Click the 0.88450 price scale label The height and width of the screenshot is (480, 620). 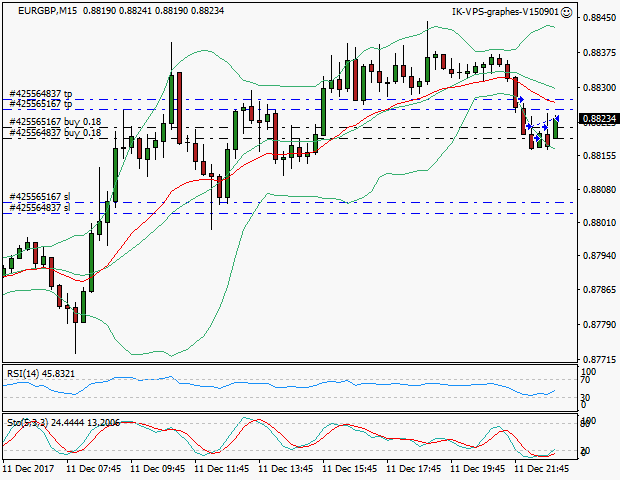pyautogui.click(x=598, y=18)
